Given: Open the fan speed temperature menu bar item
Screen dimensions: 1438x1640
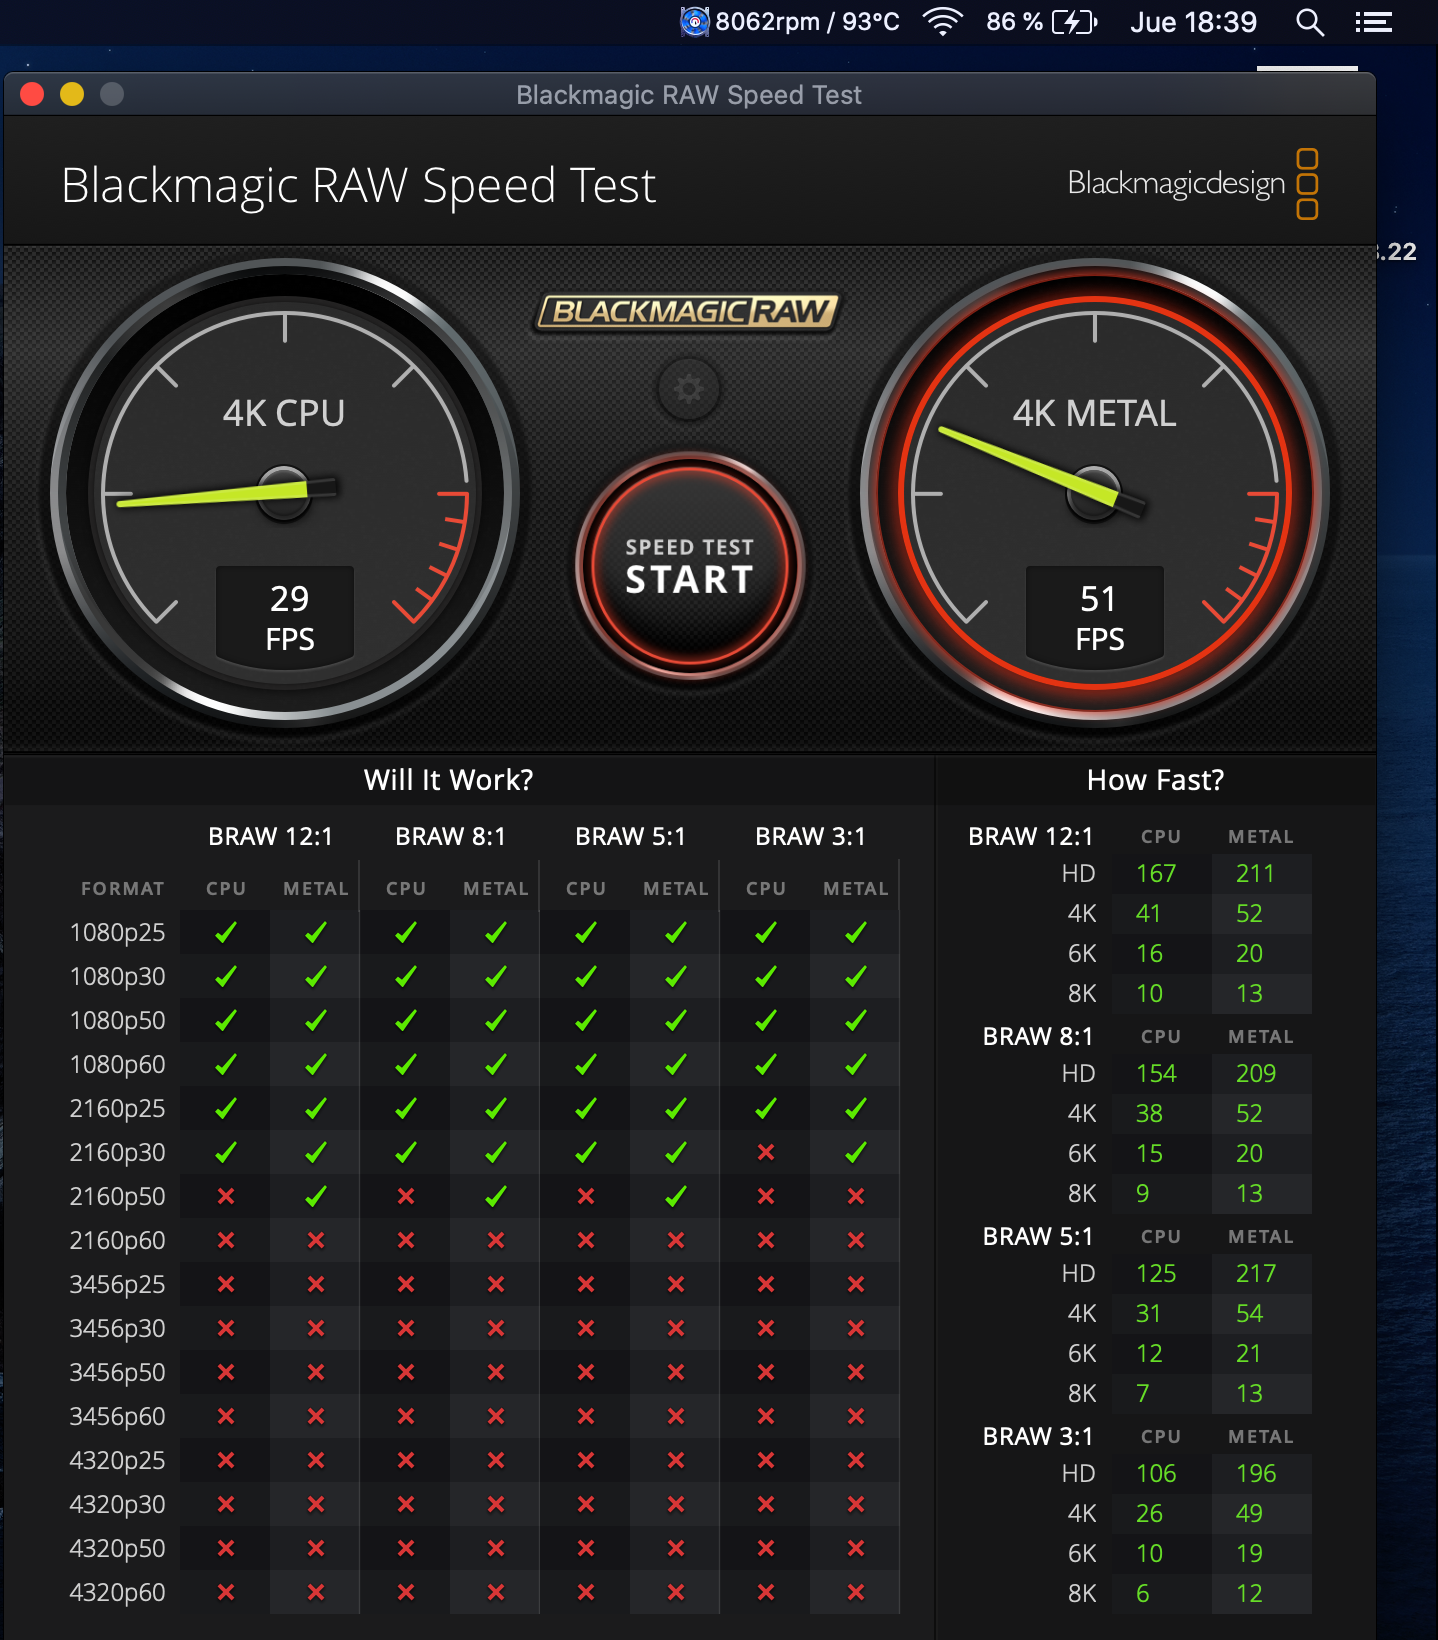Looking at the screenshot, I should coord(789,22).
